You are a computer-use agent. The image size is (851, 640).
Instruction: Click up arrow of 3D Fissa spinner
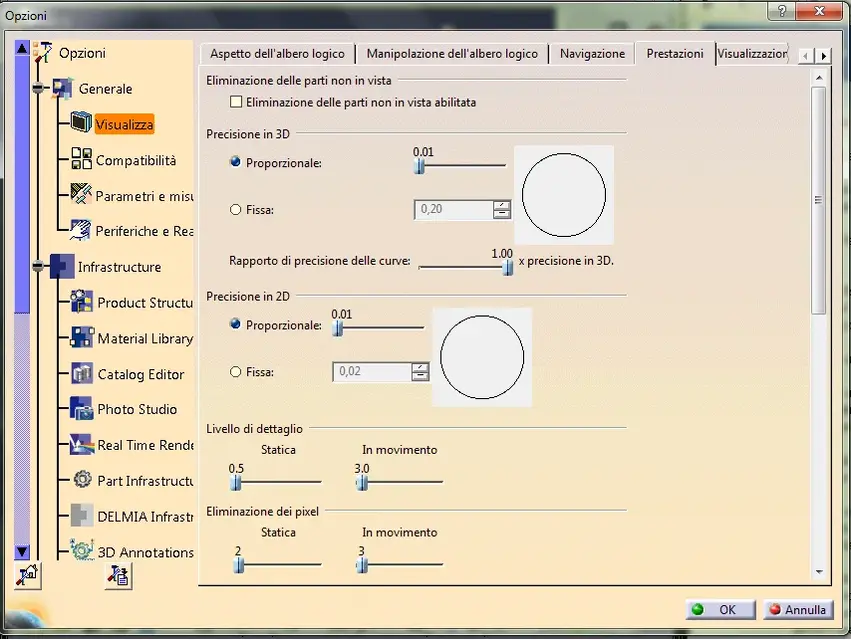[x=502, y=205]
